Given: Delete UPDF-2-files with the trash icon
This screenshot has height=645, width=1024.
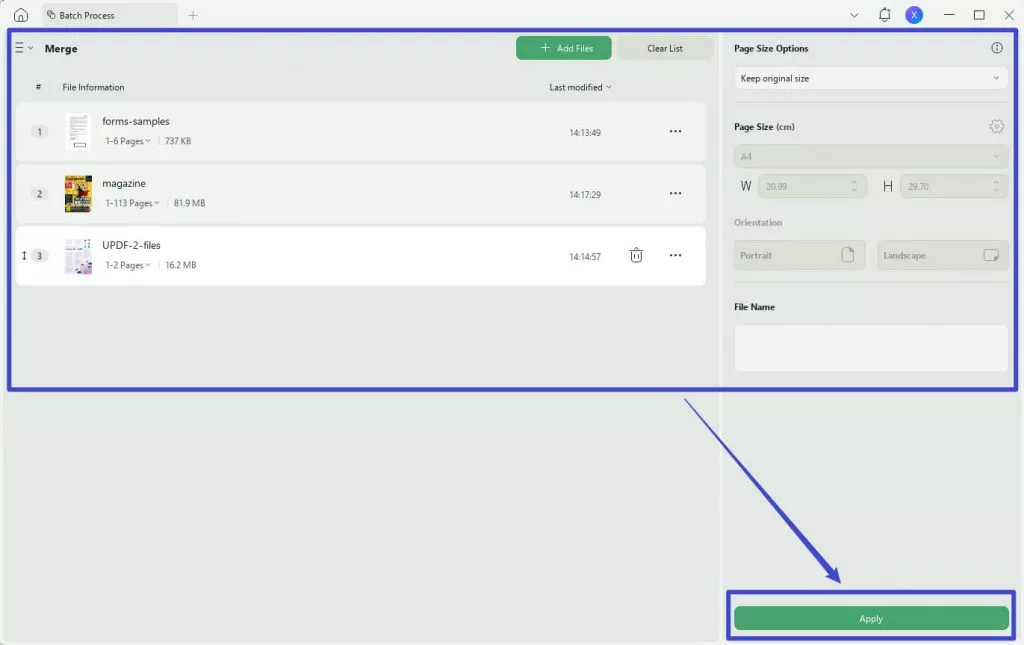Looking at the screenshot, I should [636, 255].
